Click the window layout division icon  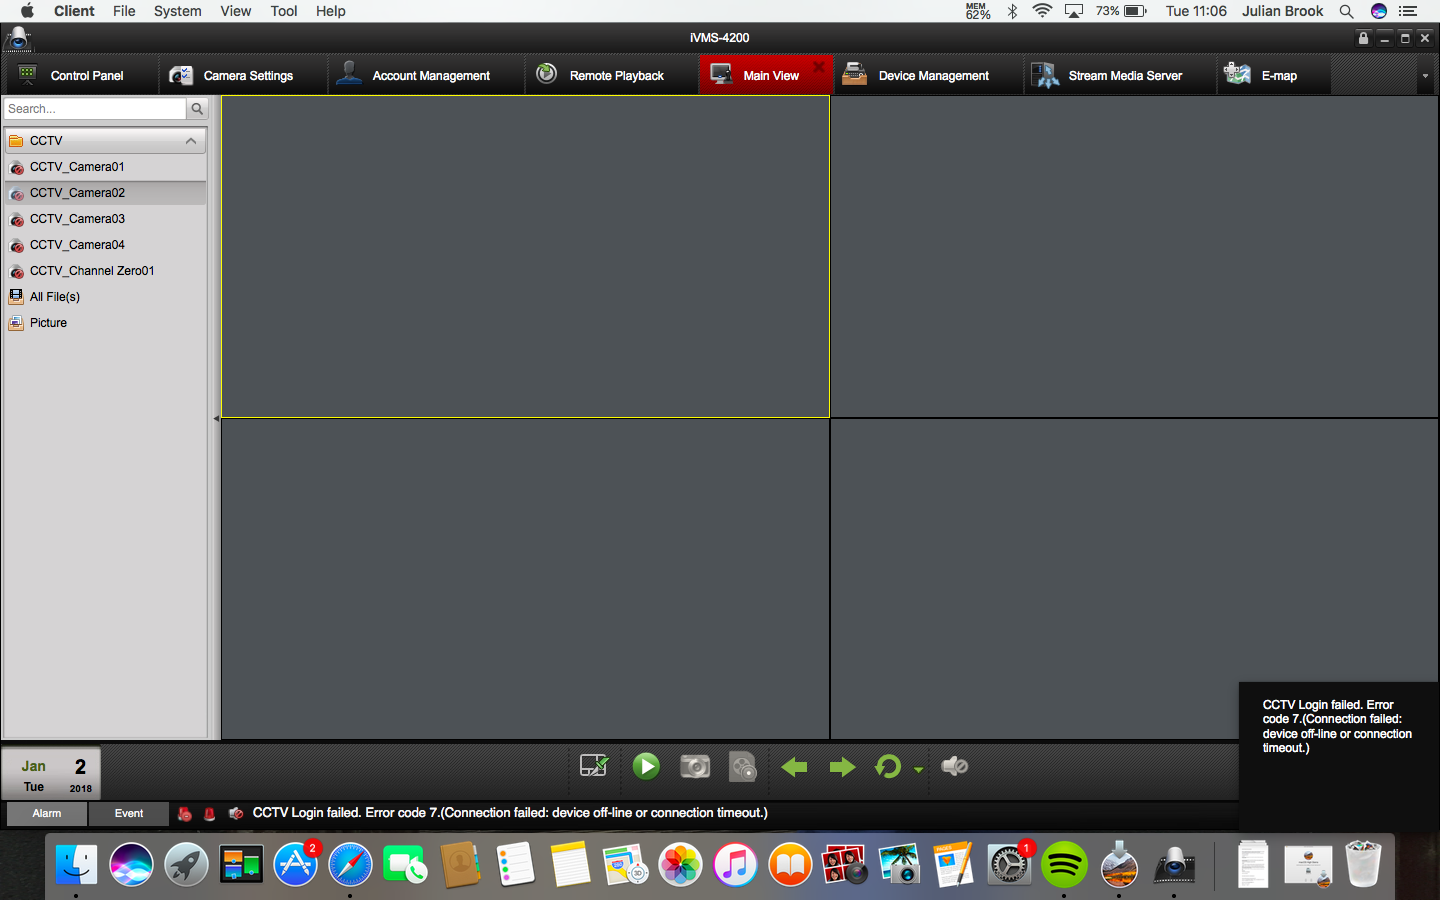point(594,767)
